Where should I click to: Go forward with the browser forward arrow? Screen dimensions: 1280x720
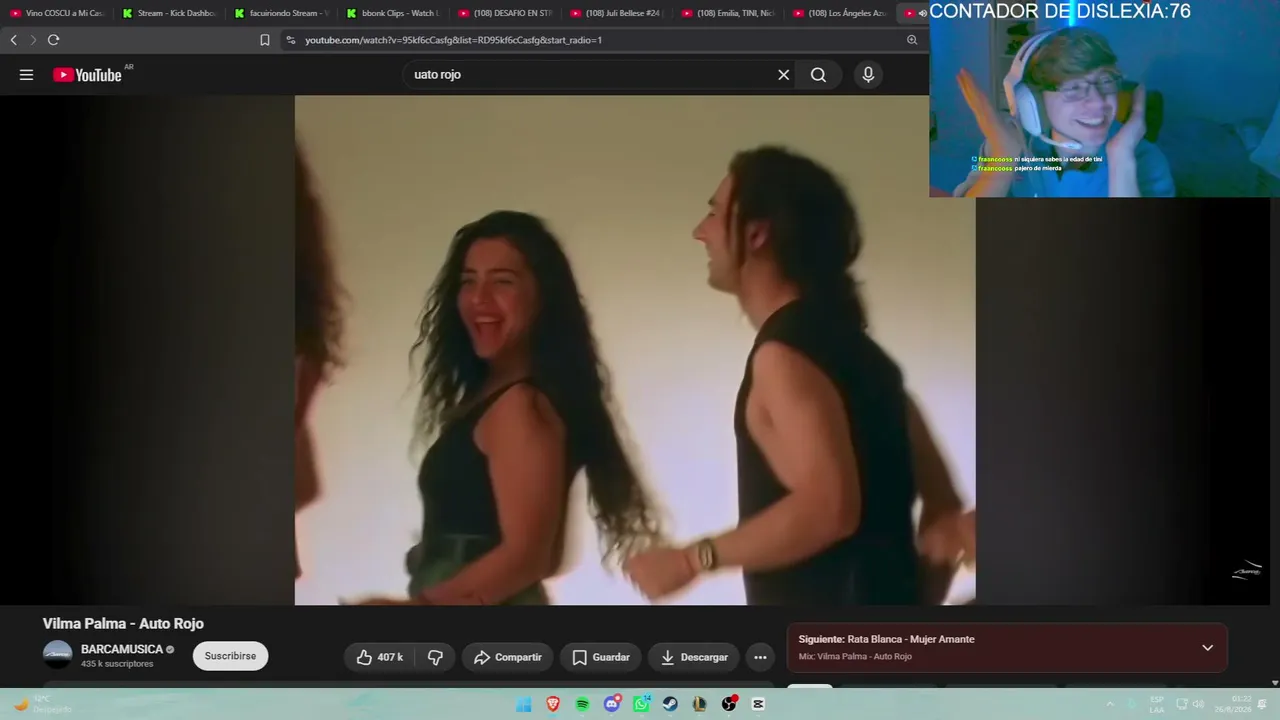point(33,40)
